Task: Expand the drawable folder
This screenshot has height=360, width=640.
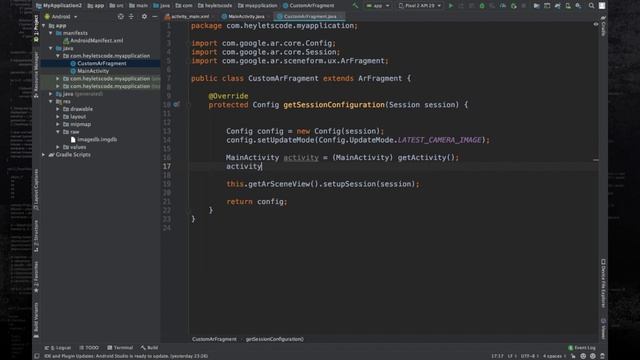Action: (58, 109)
